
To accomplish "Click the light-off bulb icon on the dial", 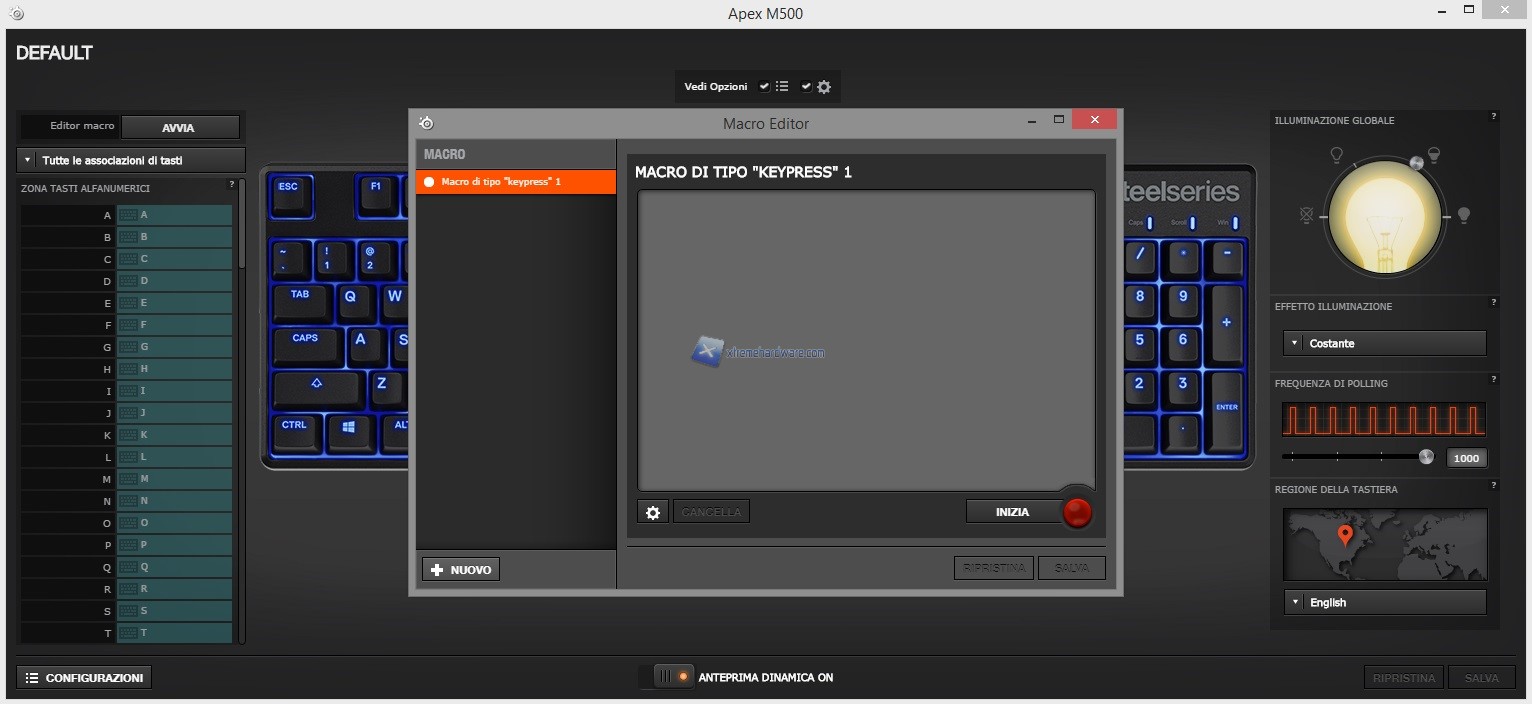I will 1306,215.
